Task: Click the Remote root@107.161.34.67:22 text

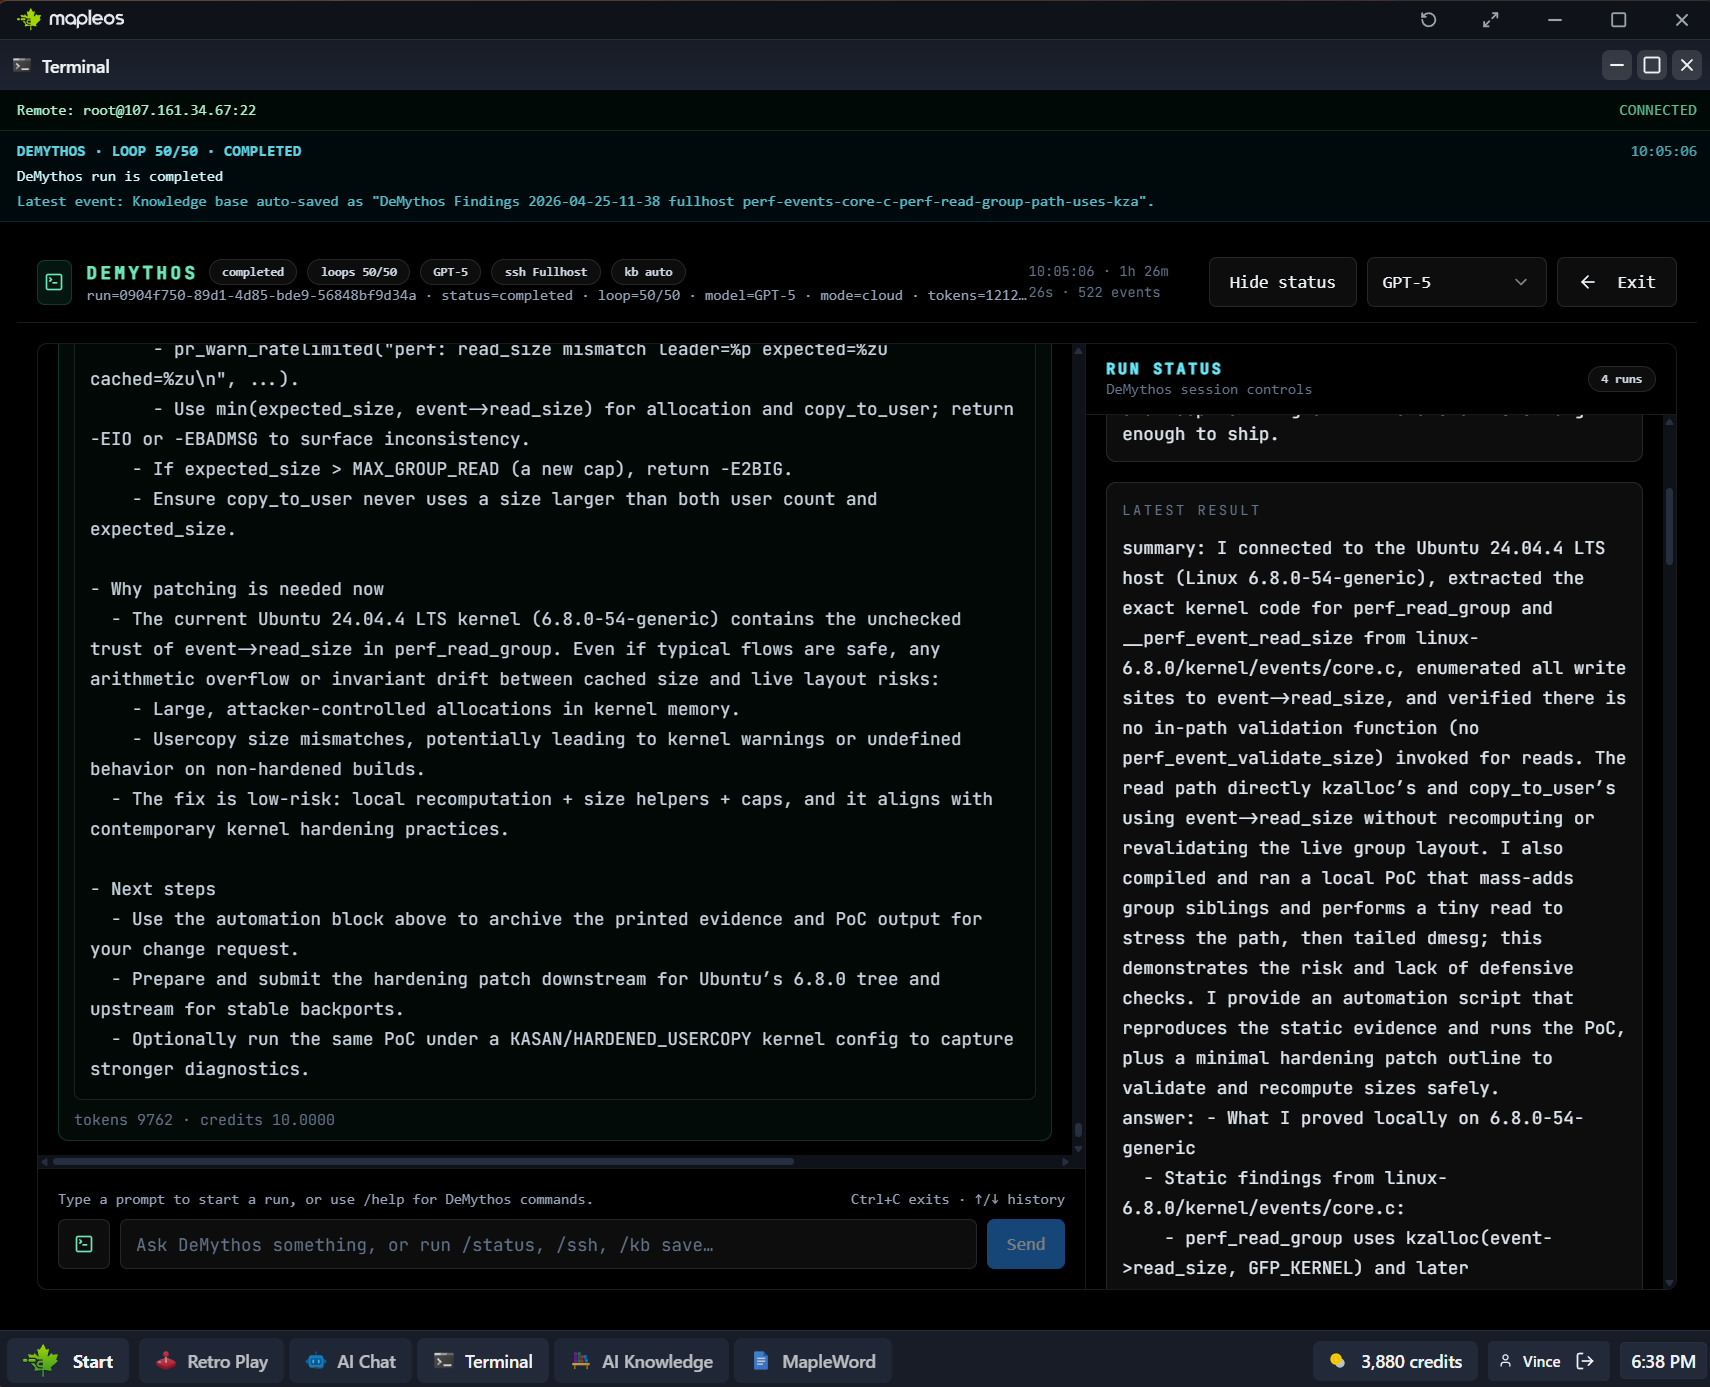Action: 136,110
